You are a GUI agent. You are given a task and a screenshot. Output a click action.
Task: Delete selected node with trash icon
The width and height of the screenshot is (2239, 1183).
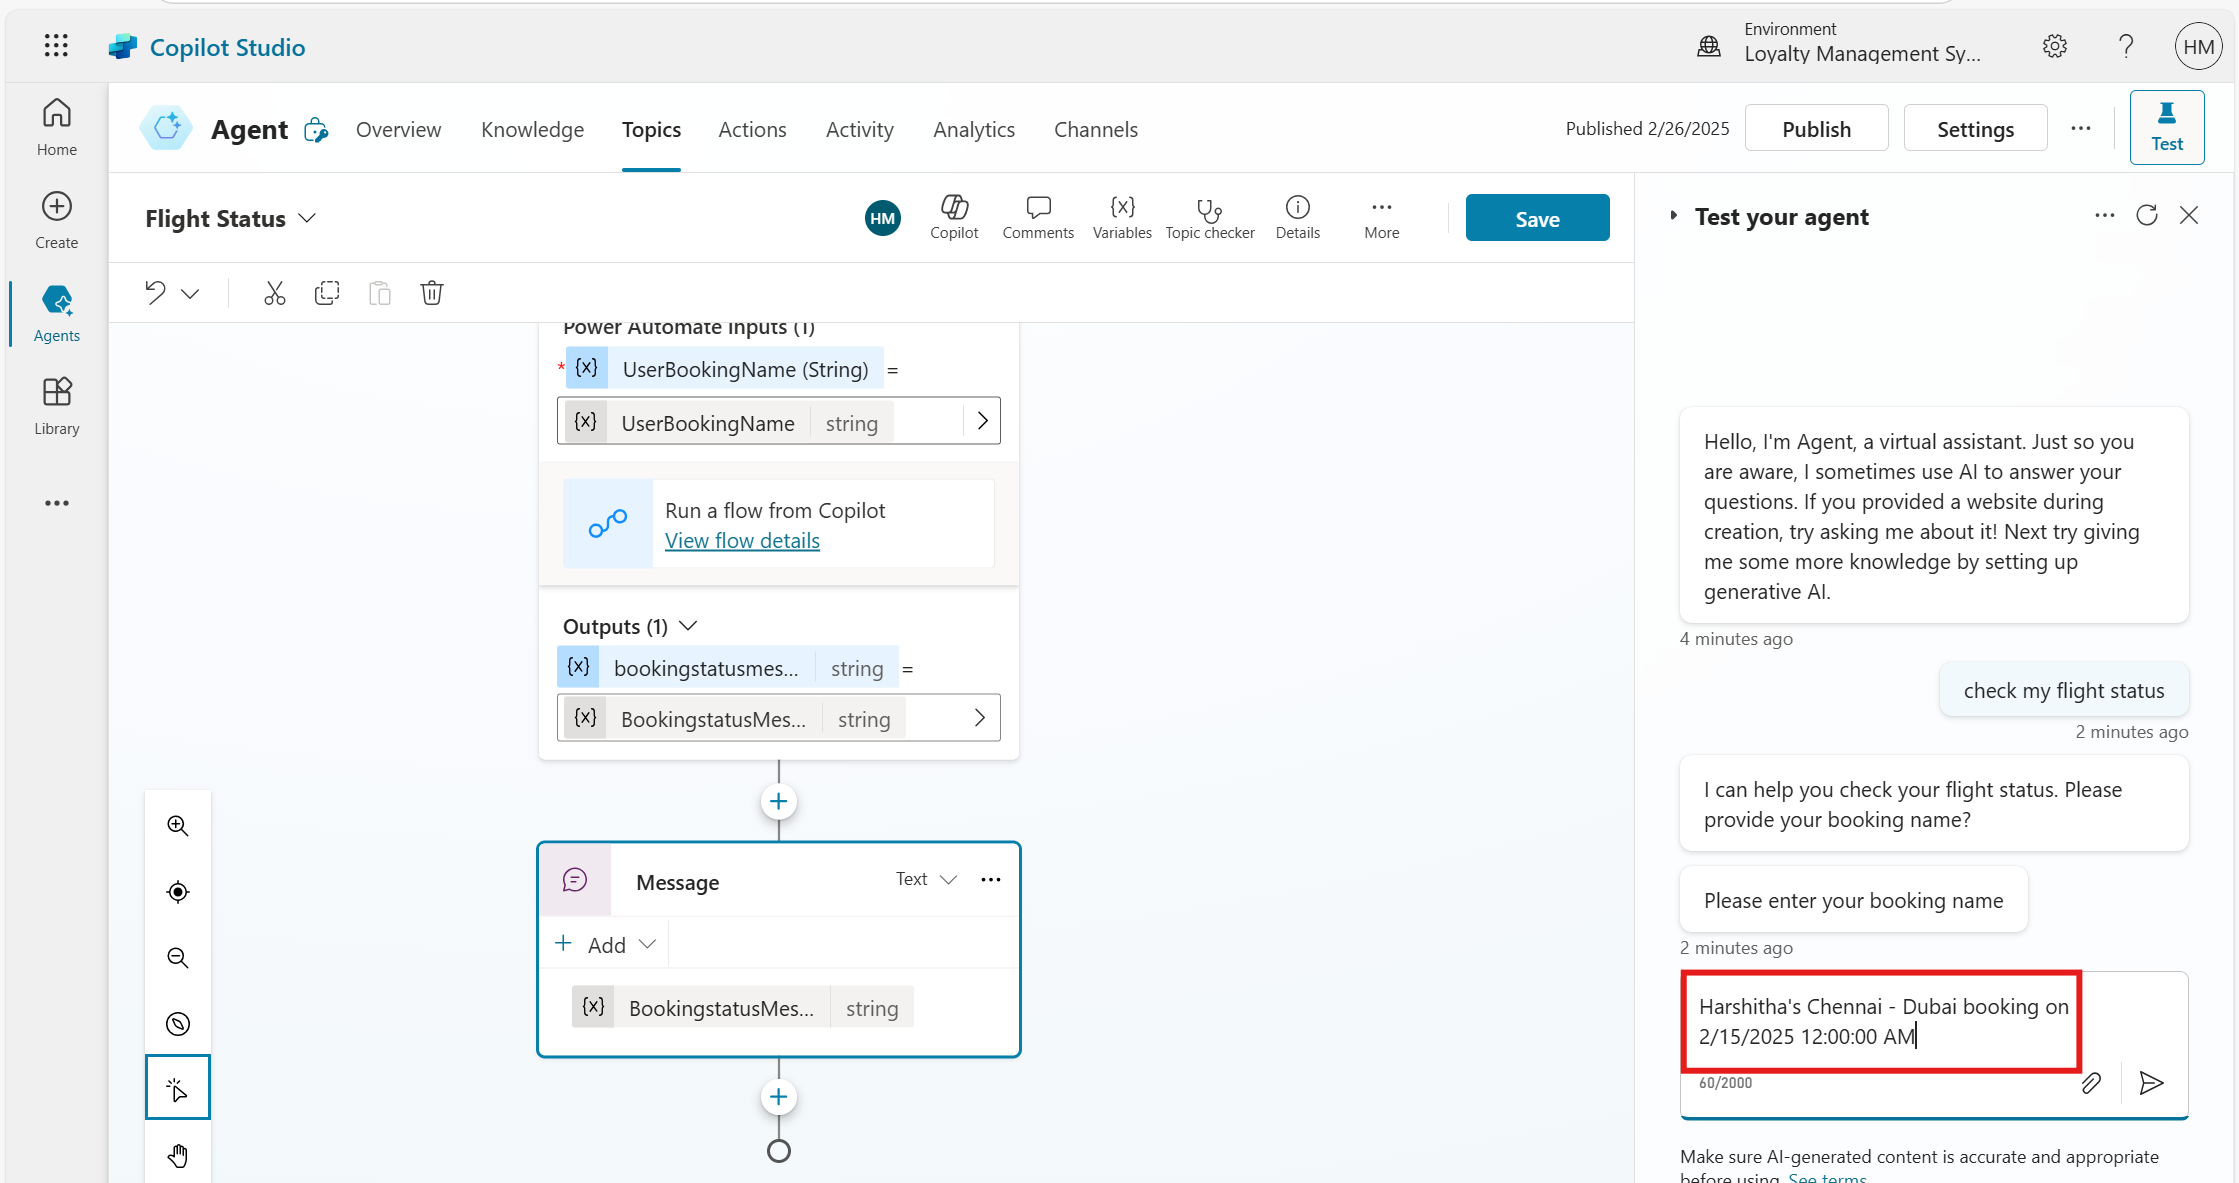pyautogui.click(x=432, y=293)
